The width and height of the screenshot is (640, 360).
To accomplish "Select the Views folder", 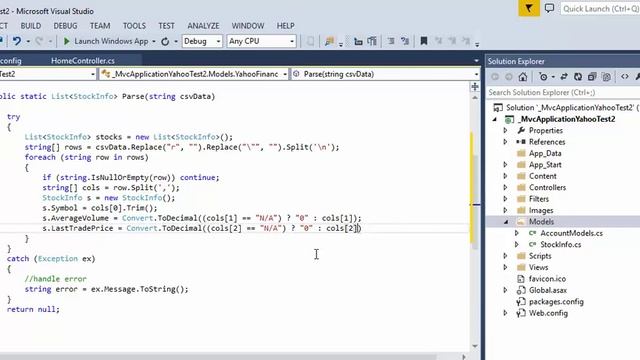I will coord(538,268).
